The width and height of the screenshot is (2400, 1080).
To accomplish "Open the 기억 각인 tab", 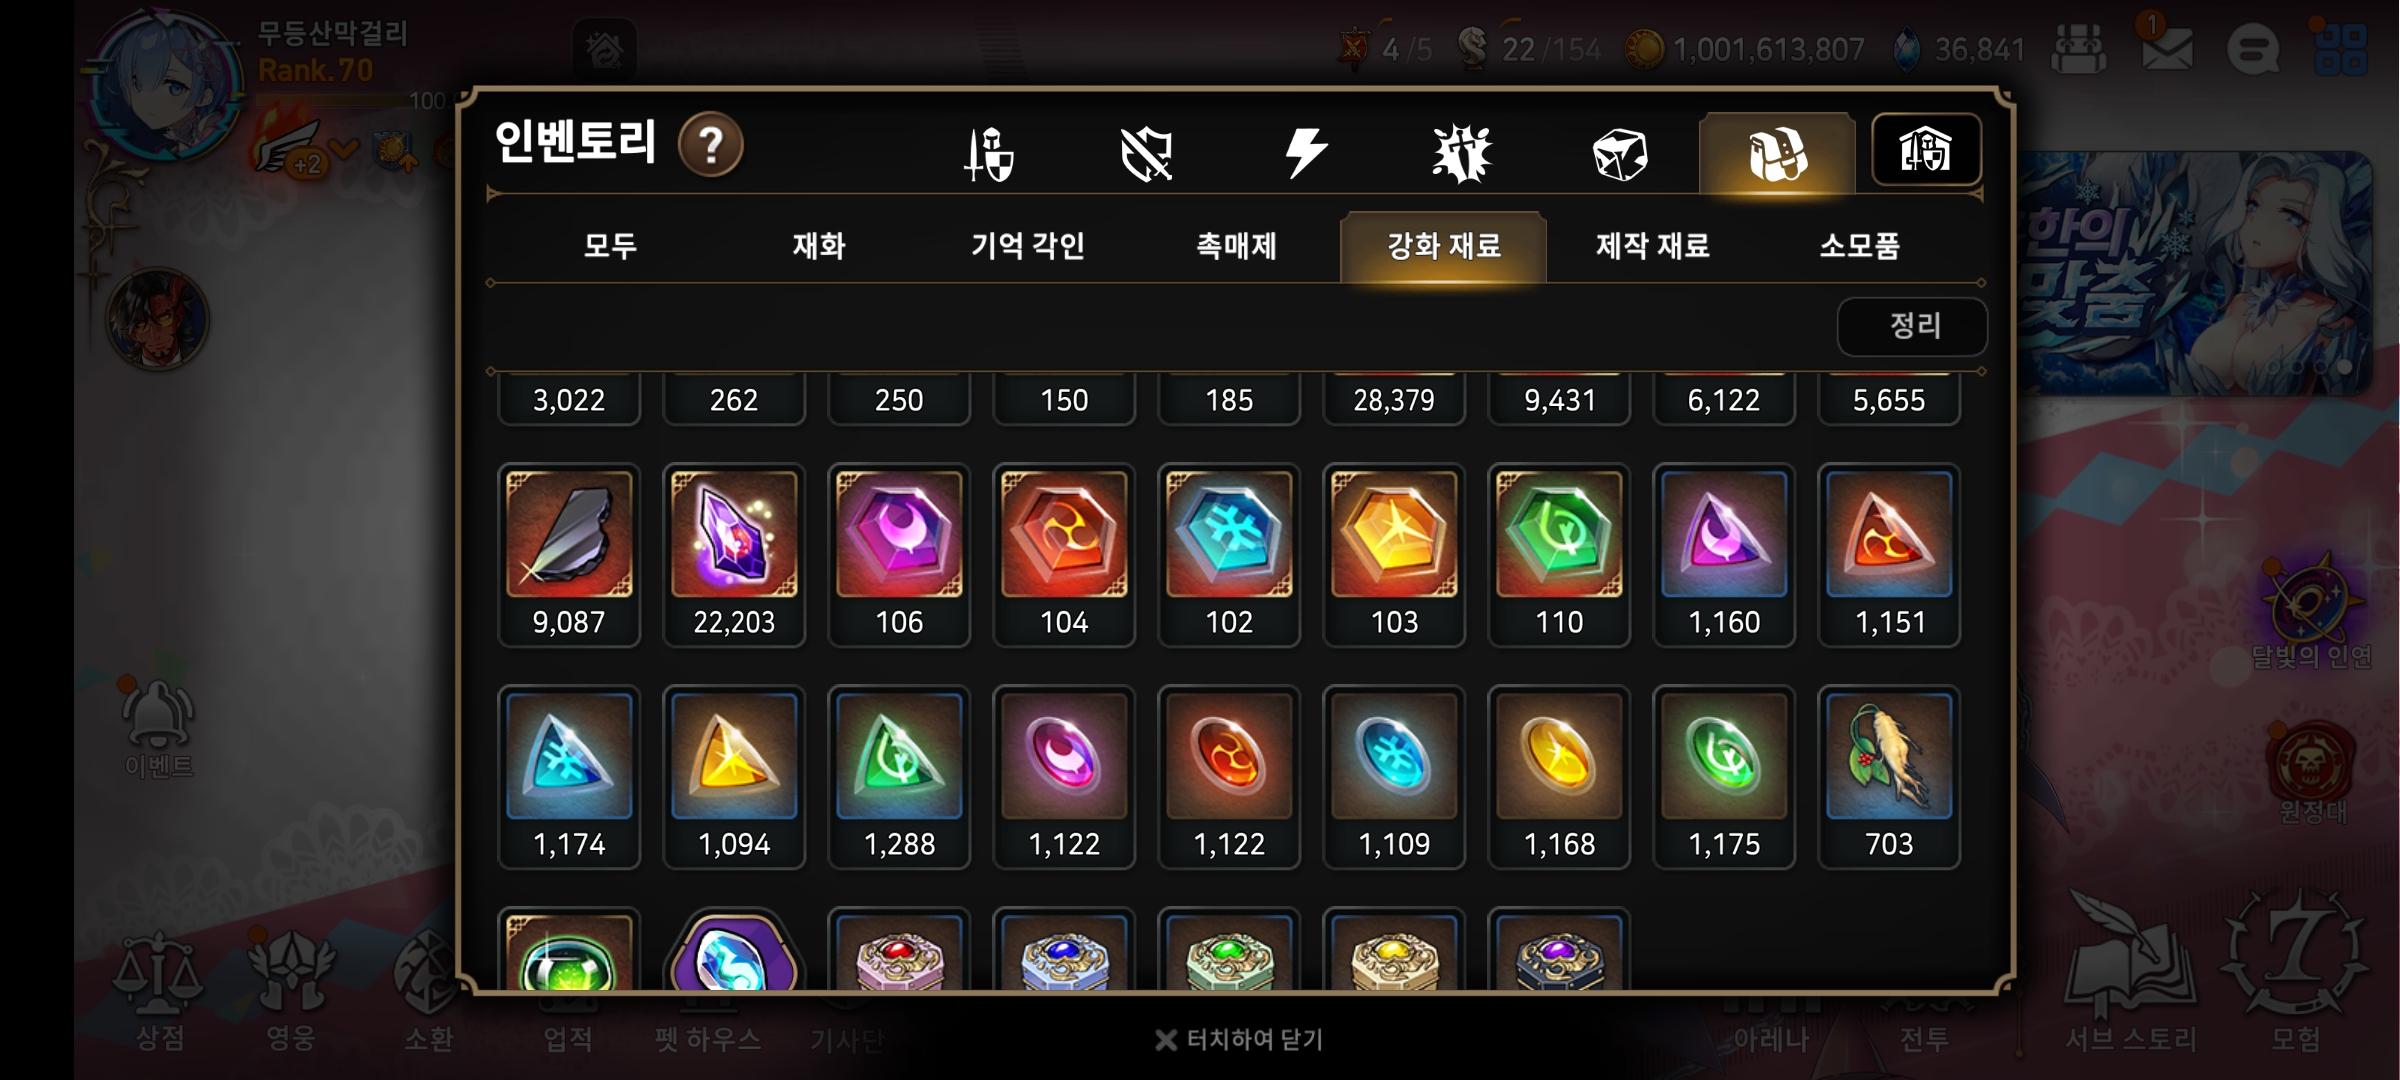I will 1028,245.
